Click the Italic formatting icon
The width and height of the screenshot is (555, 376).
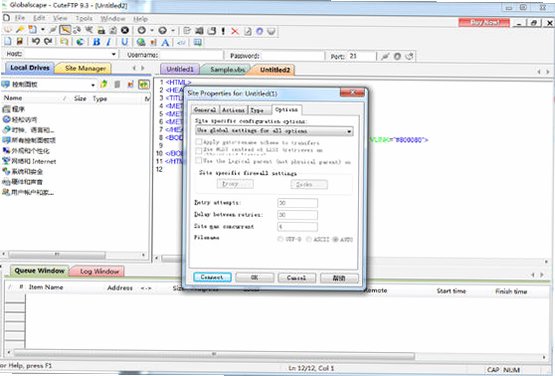(109, 42)
